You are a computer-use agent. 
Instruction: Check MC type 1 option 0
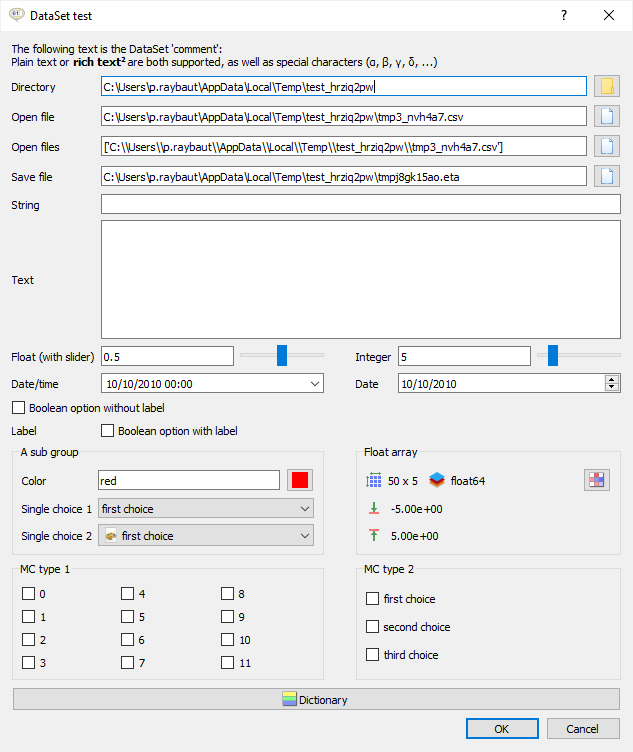28,594
